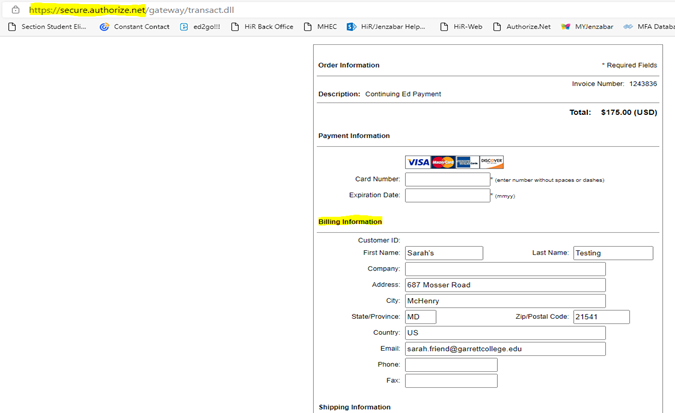Click the MHEC bookmark page icon
Viewport: 675px width, 413px height.
pos(308,27)
